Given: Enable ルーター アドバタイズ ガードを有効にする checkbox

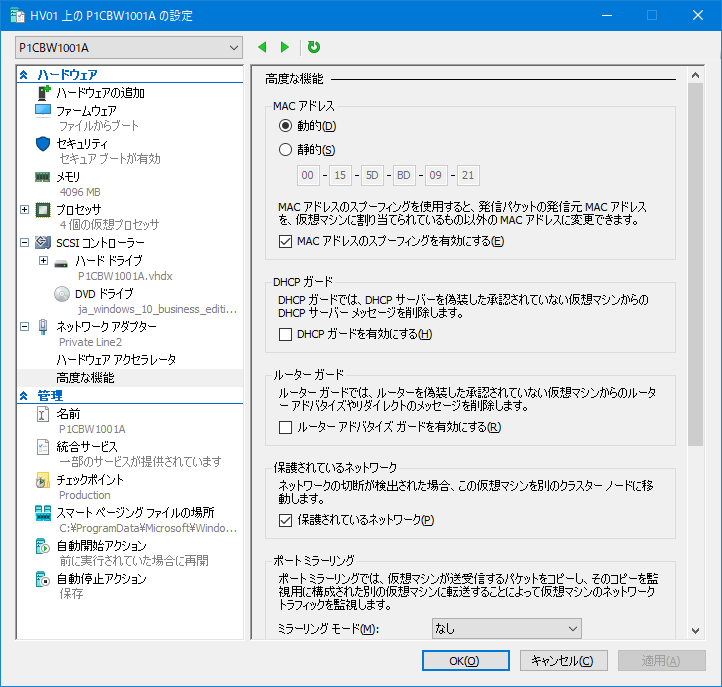Looking at the screenshot, I should point(285,427).
